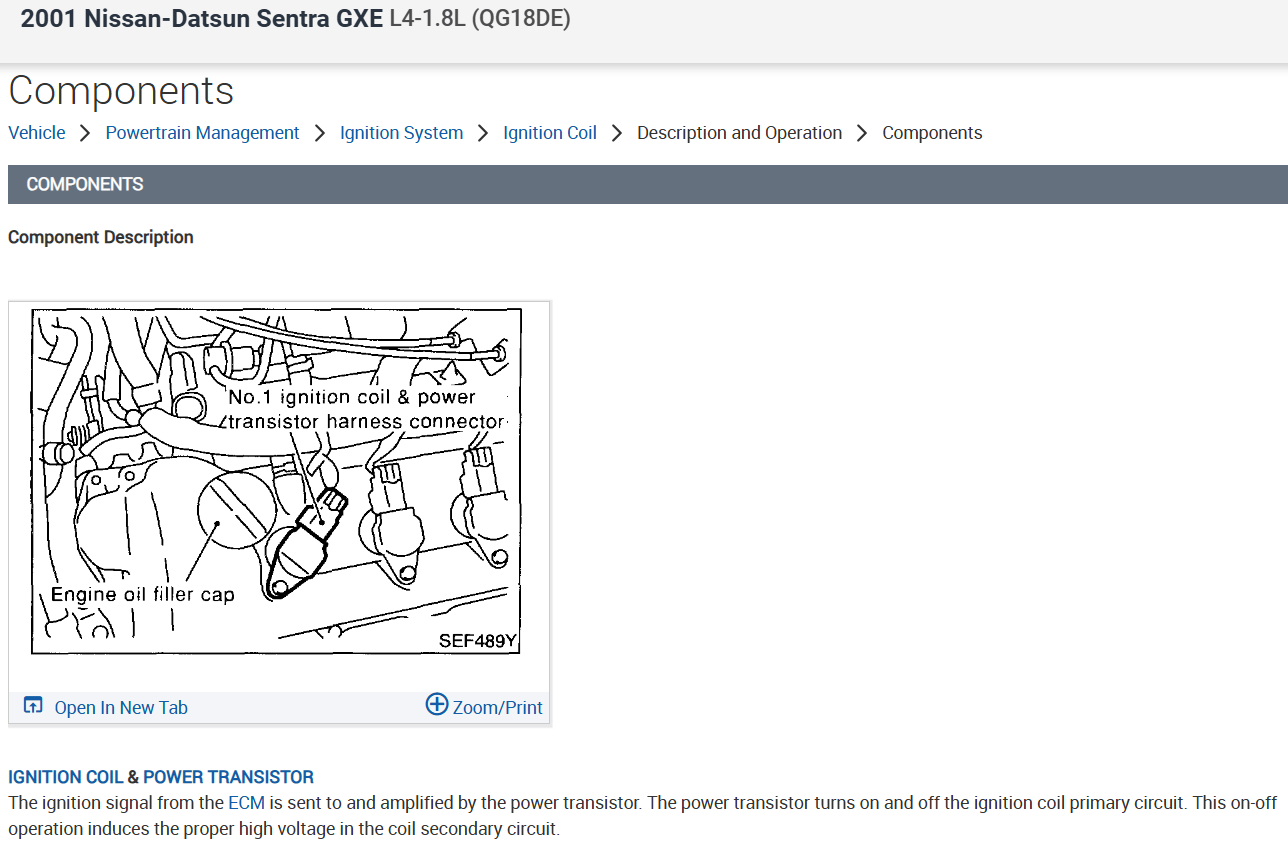Open the POWER TRANSISTOR heading link
Image resolution: width=1288 pixels, height=854 pixels.
tap(228, 777)
